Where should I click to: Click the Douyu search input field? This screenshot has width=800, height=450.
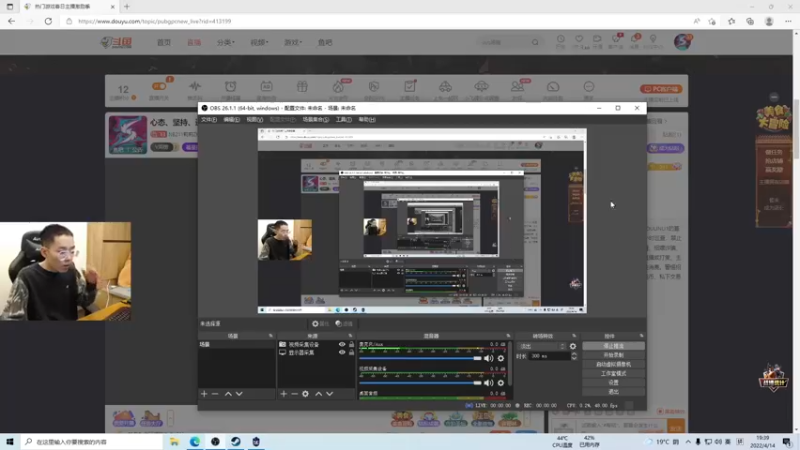[504, 42]
